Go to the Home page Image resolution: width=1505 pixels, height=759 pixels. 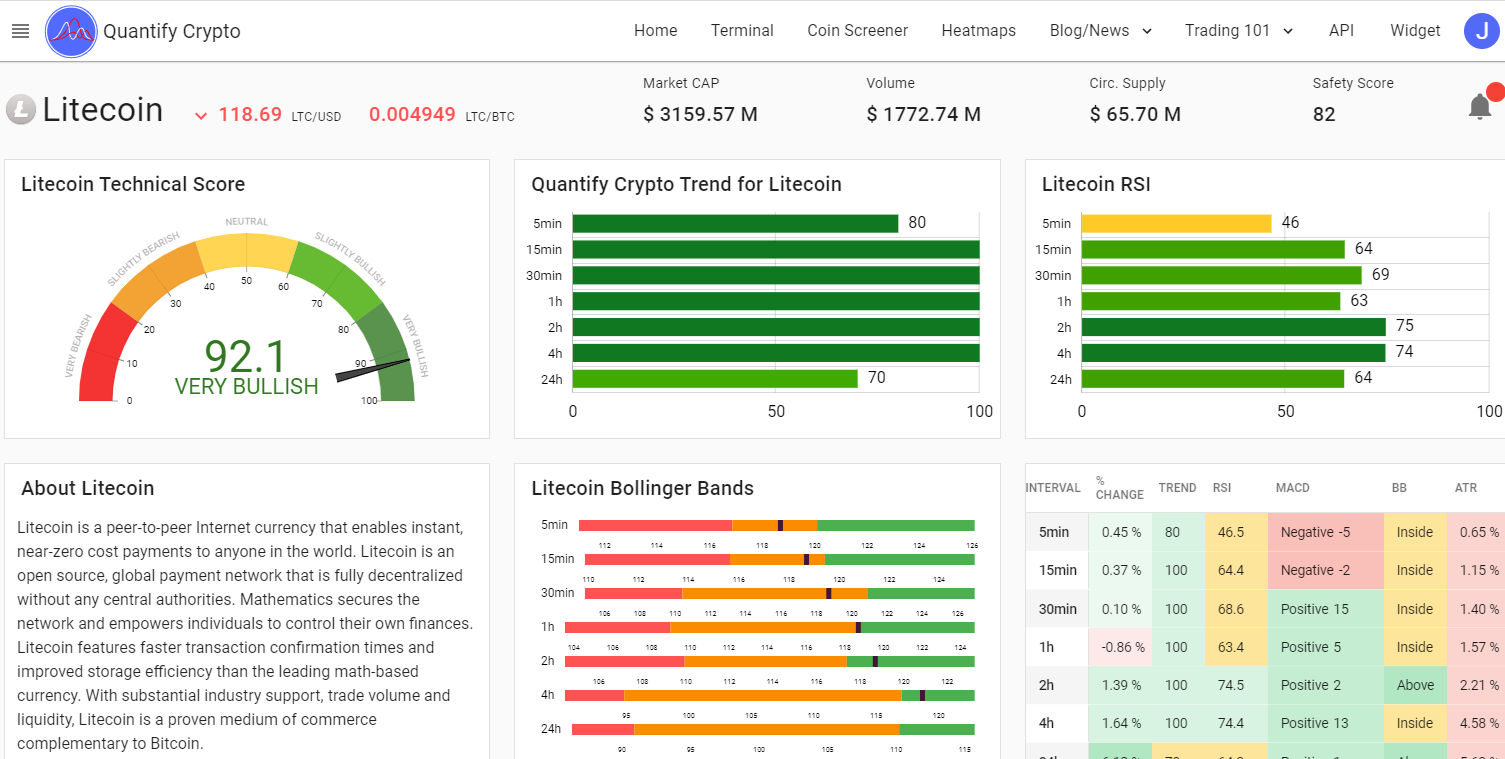pos(655,30)
